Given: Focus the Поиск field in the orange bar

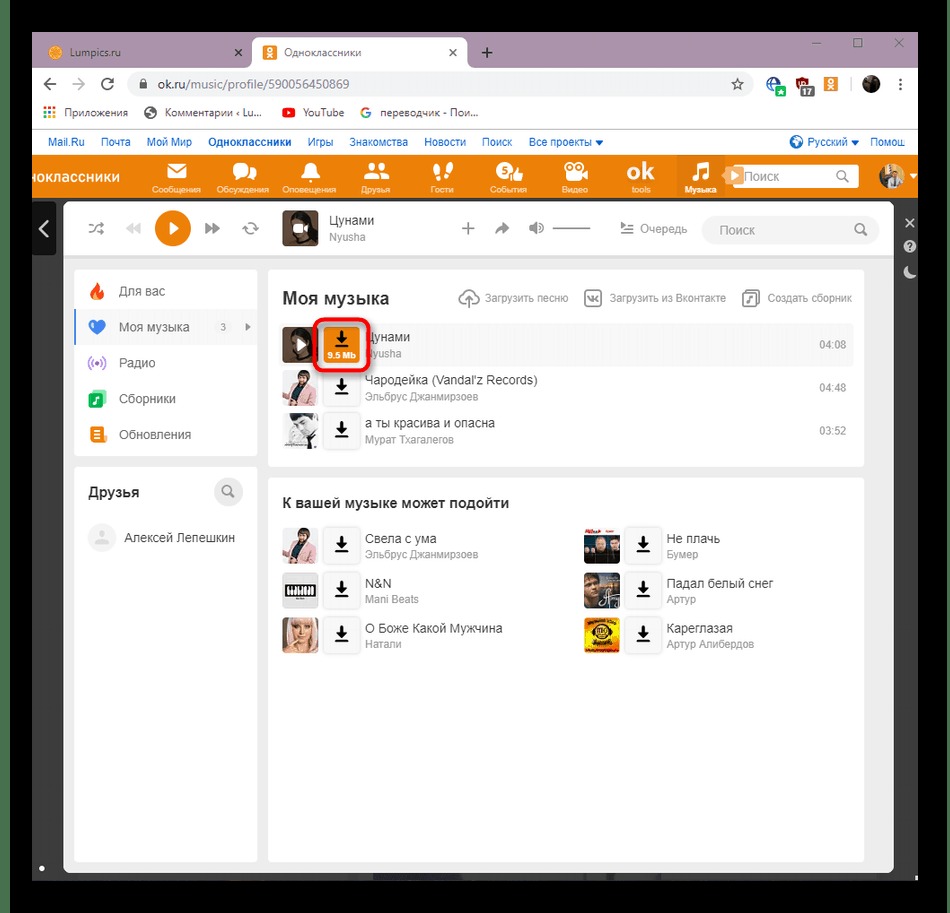Looking at the screenshot, I should point(795,176).
